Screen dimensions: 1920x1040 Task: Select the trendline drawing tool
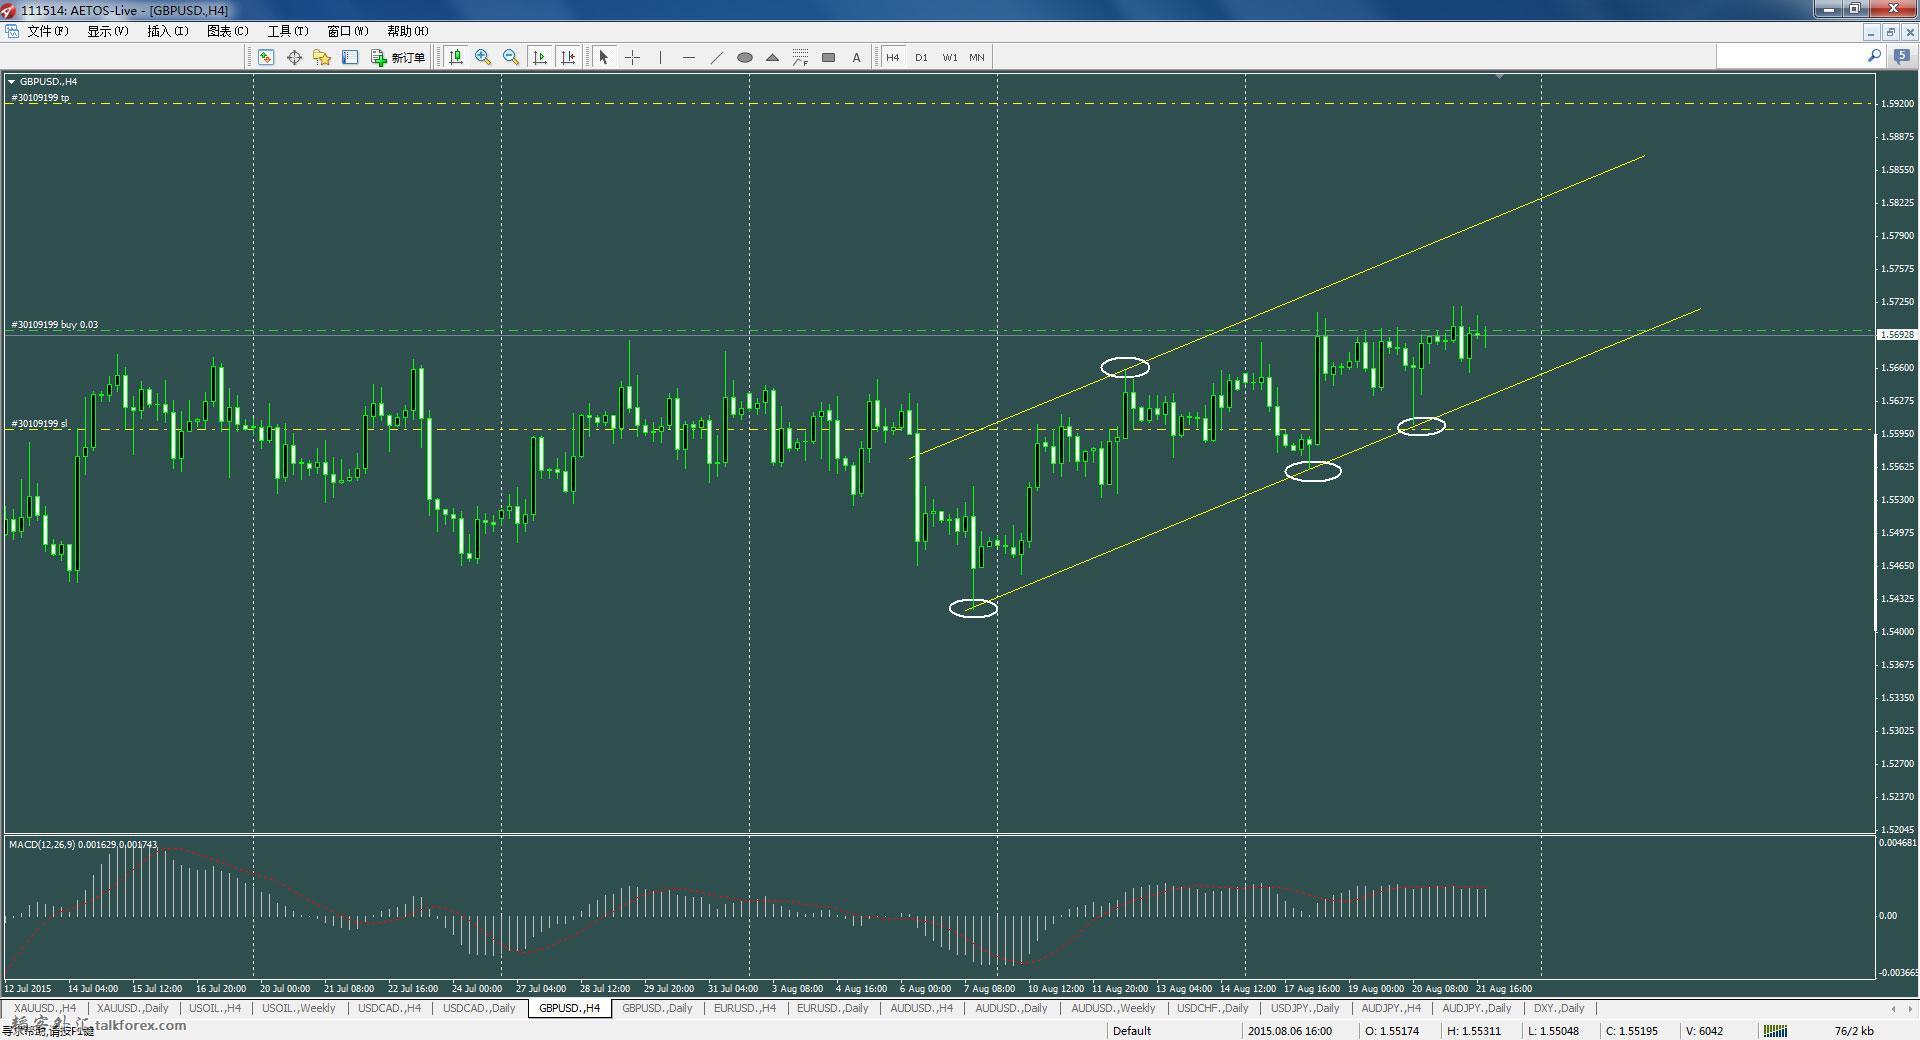click(716, 57)
